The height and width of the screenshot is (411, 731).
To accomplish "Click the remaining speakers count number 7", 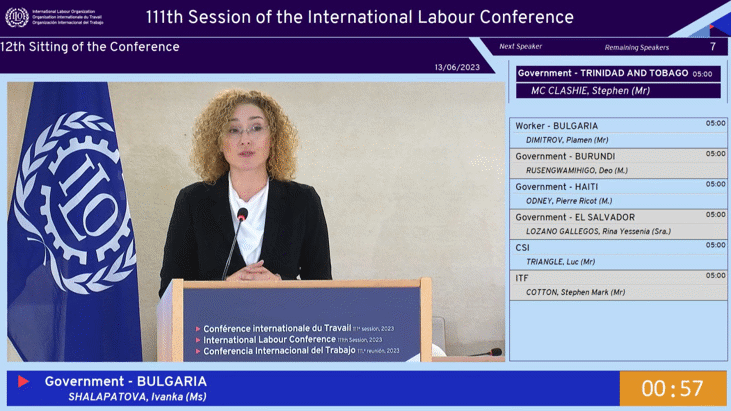I will pyautogui.click(x=713, y=47).
